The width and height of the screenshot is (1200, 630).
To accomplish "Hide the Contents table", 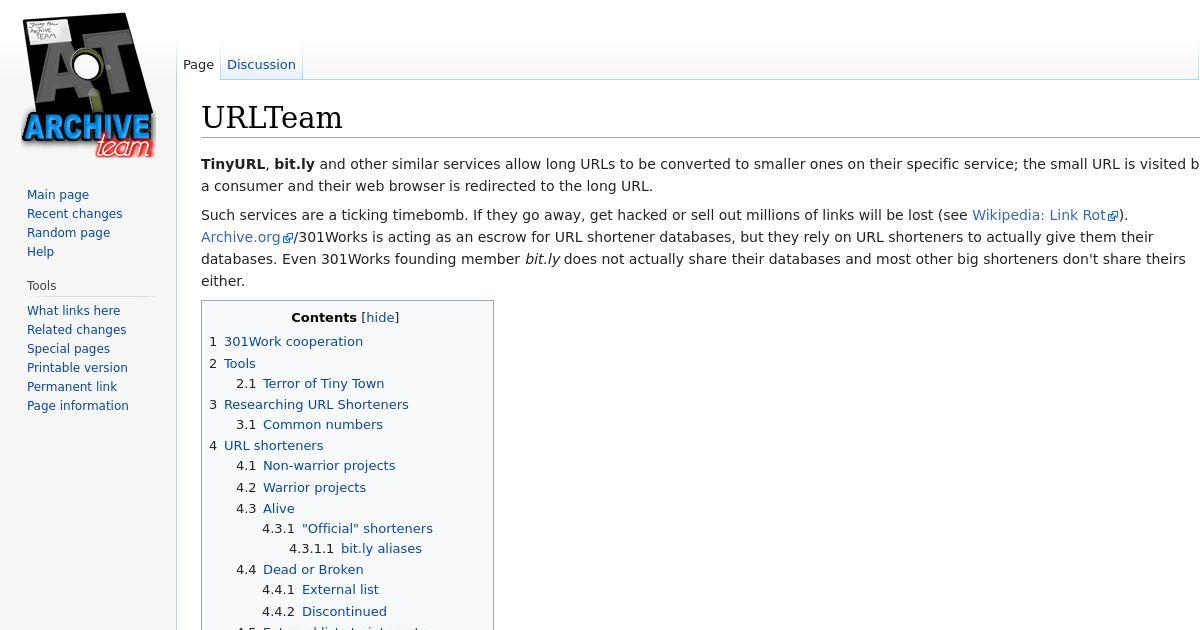I will 380,318.
